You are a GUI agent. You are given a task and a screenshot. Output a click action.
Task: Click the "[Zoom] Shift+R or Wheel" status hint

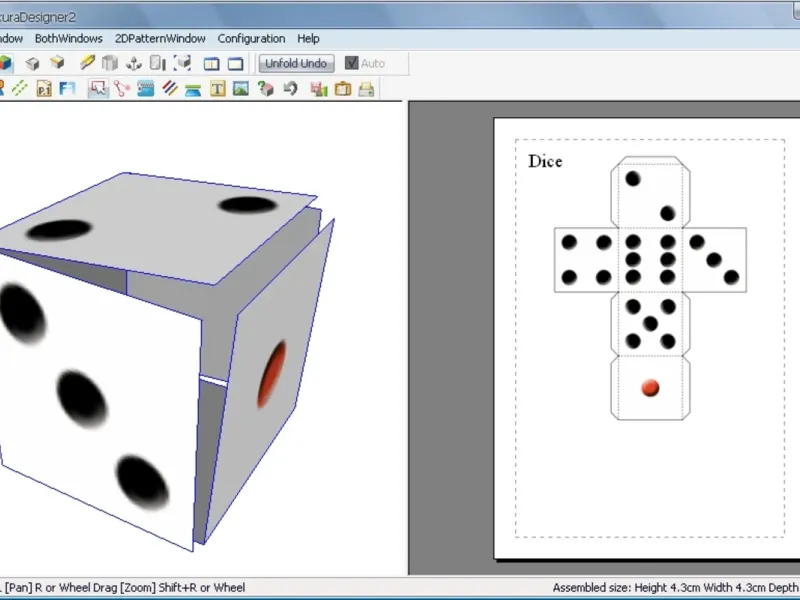[x=182, y=587]
